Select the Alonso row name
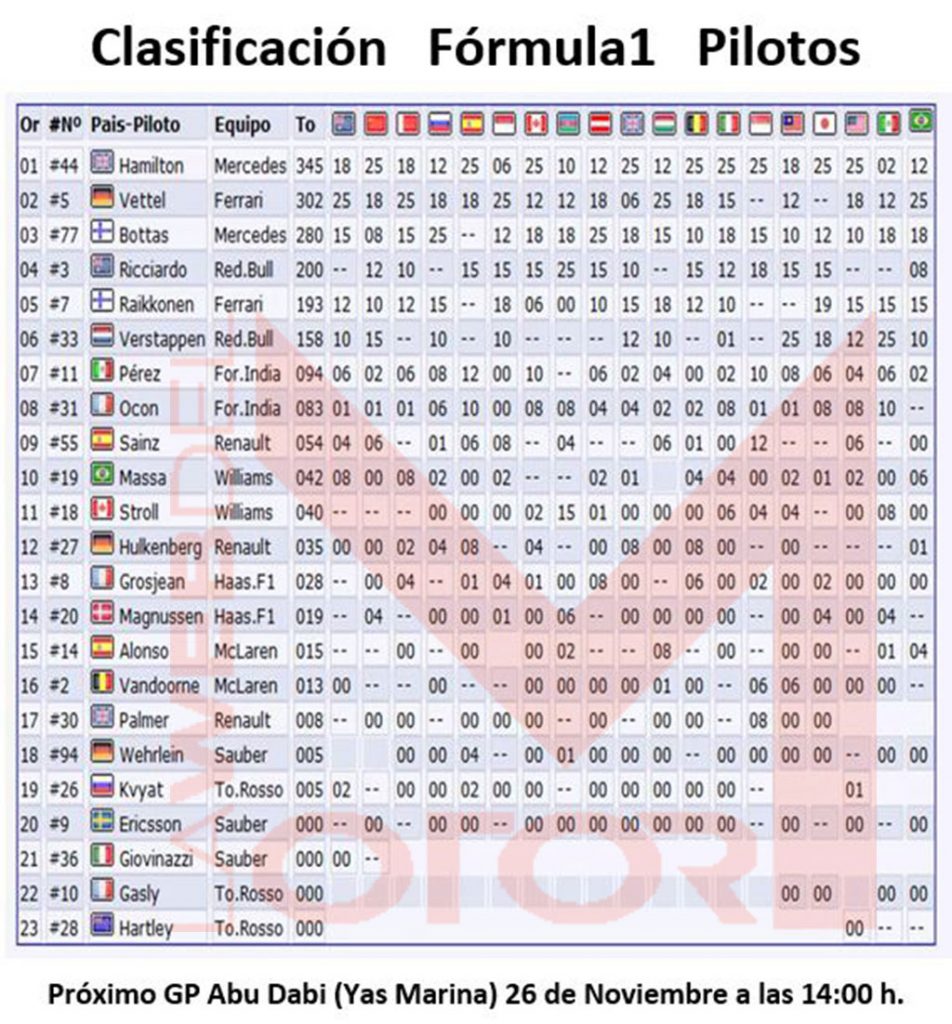 coord(143,651)
